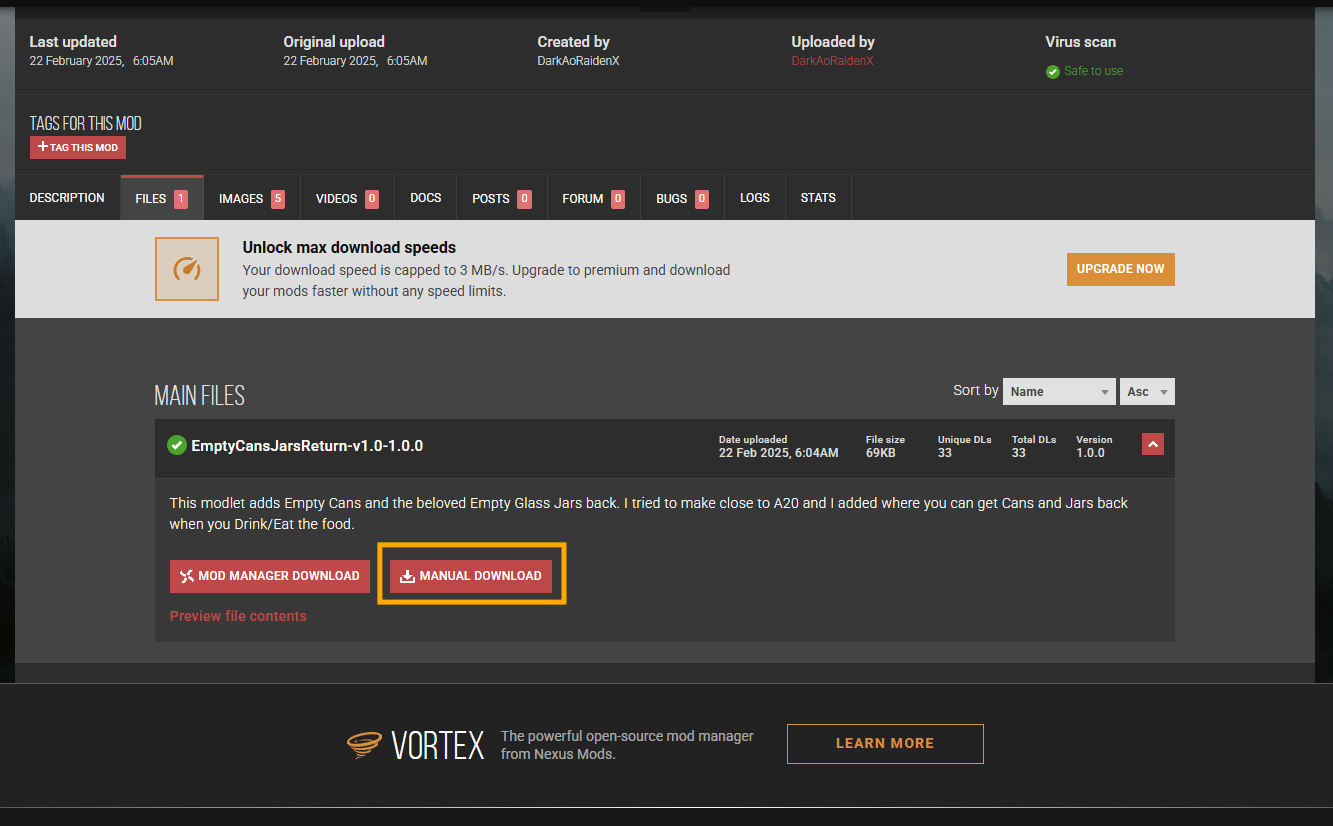This screenshot has width=1333, height=826.
Task: Click the 69KB file size value
Action: pos(881,453)
